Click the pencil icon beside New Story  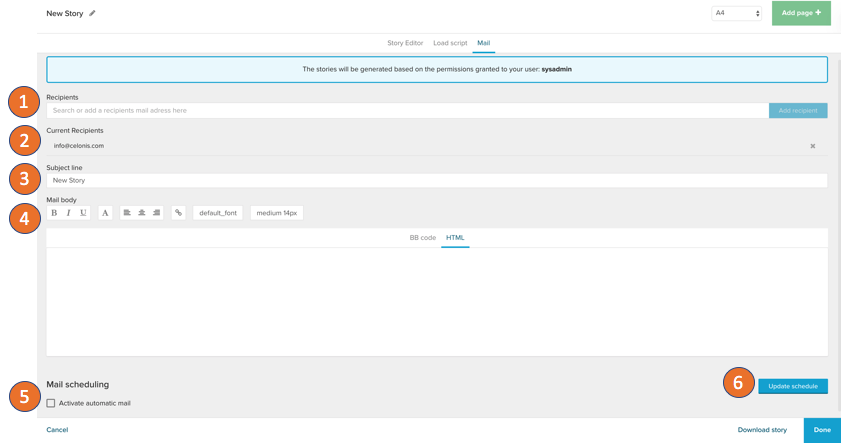click(93, 14)
